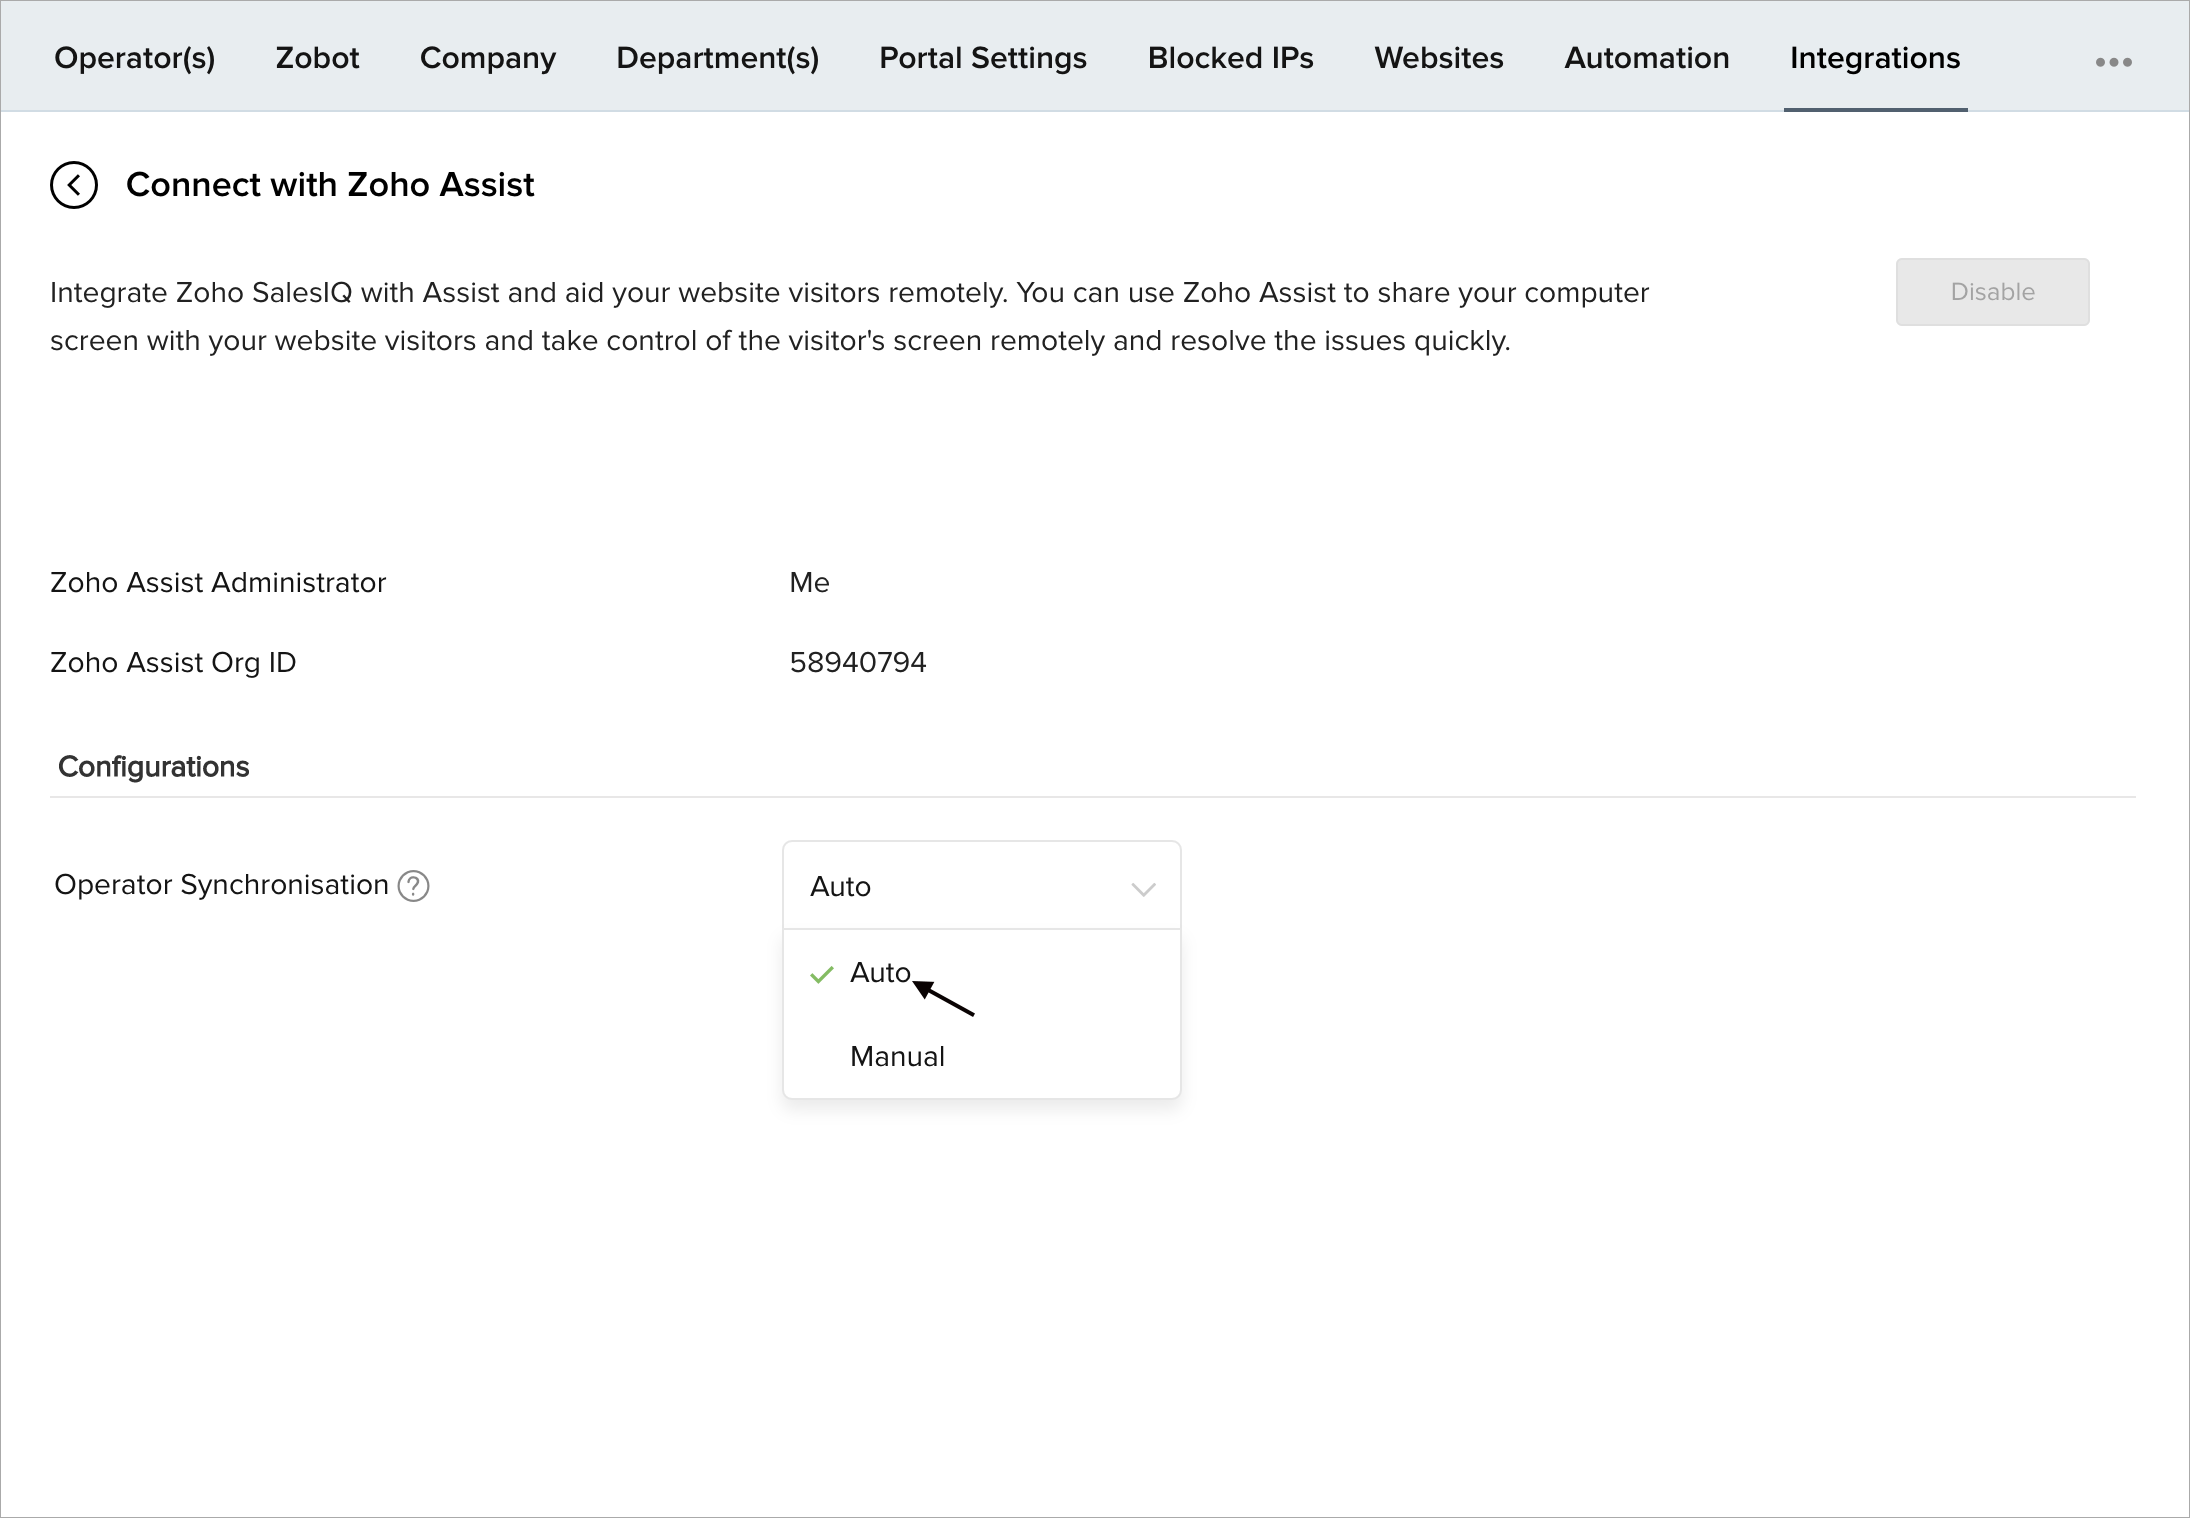Click the administrator value Me
The width and height of the screenshot is (2190, 1518).
pos(809,583)
